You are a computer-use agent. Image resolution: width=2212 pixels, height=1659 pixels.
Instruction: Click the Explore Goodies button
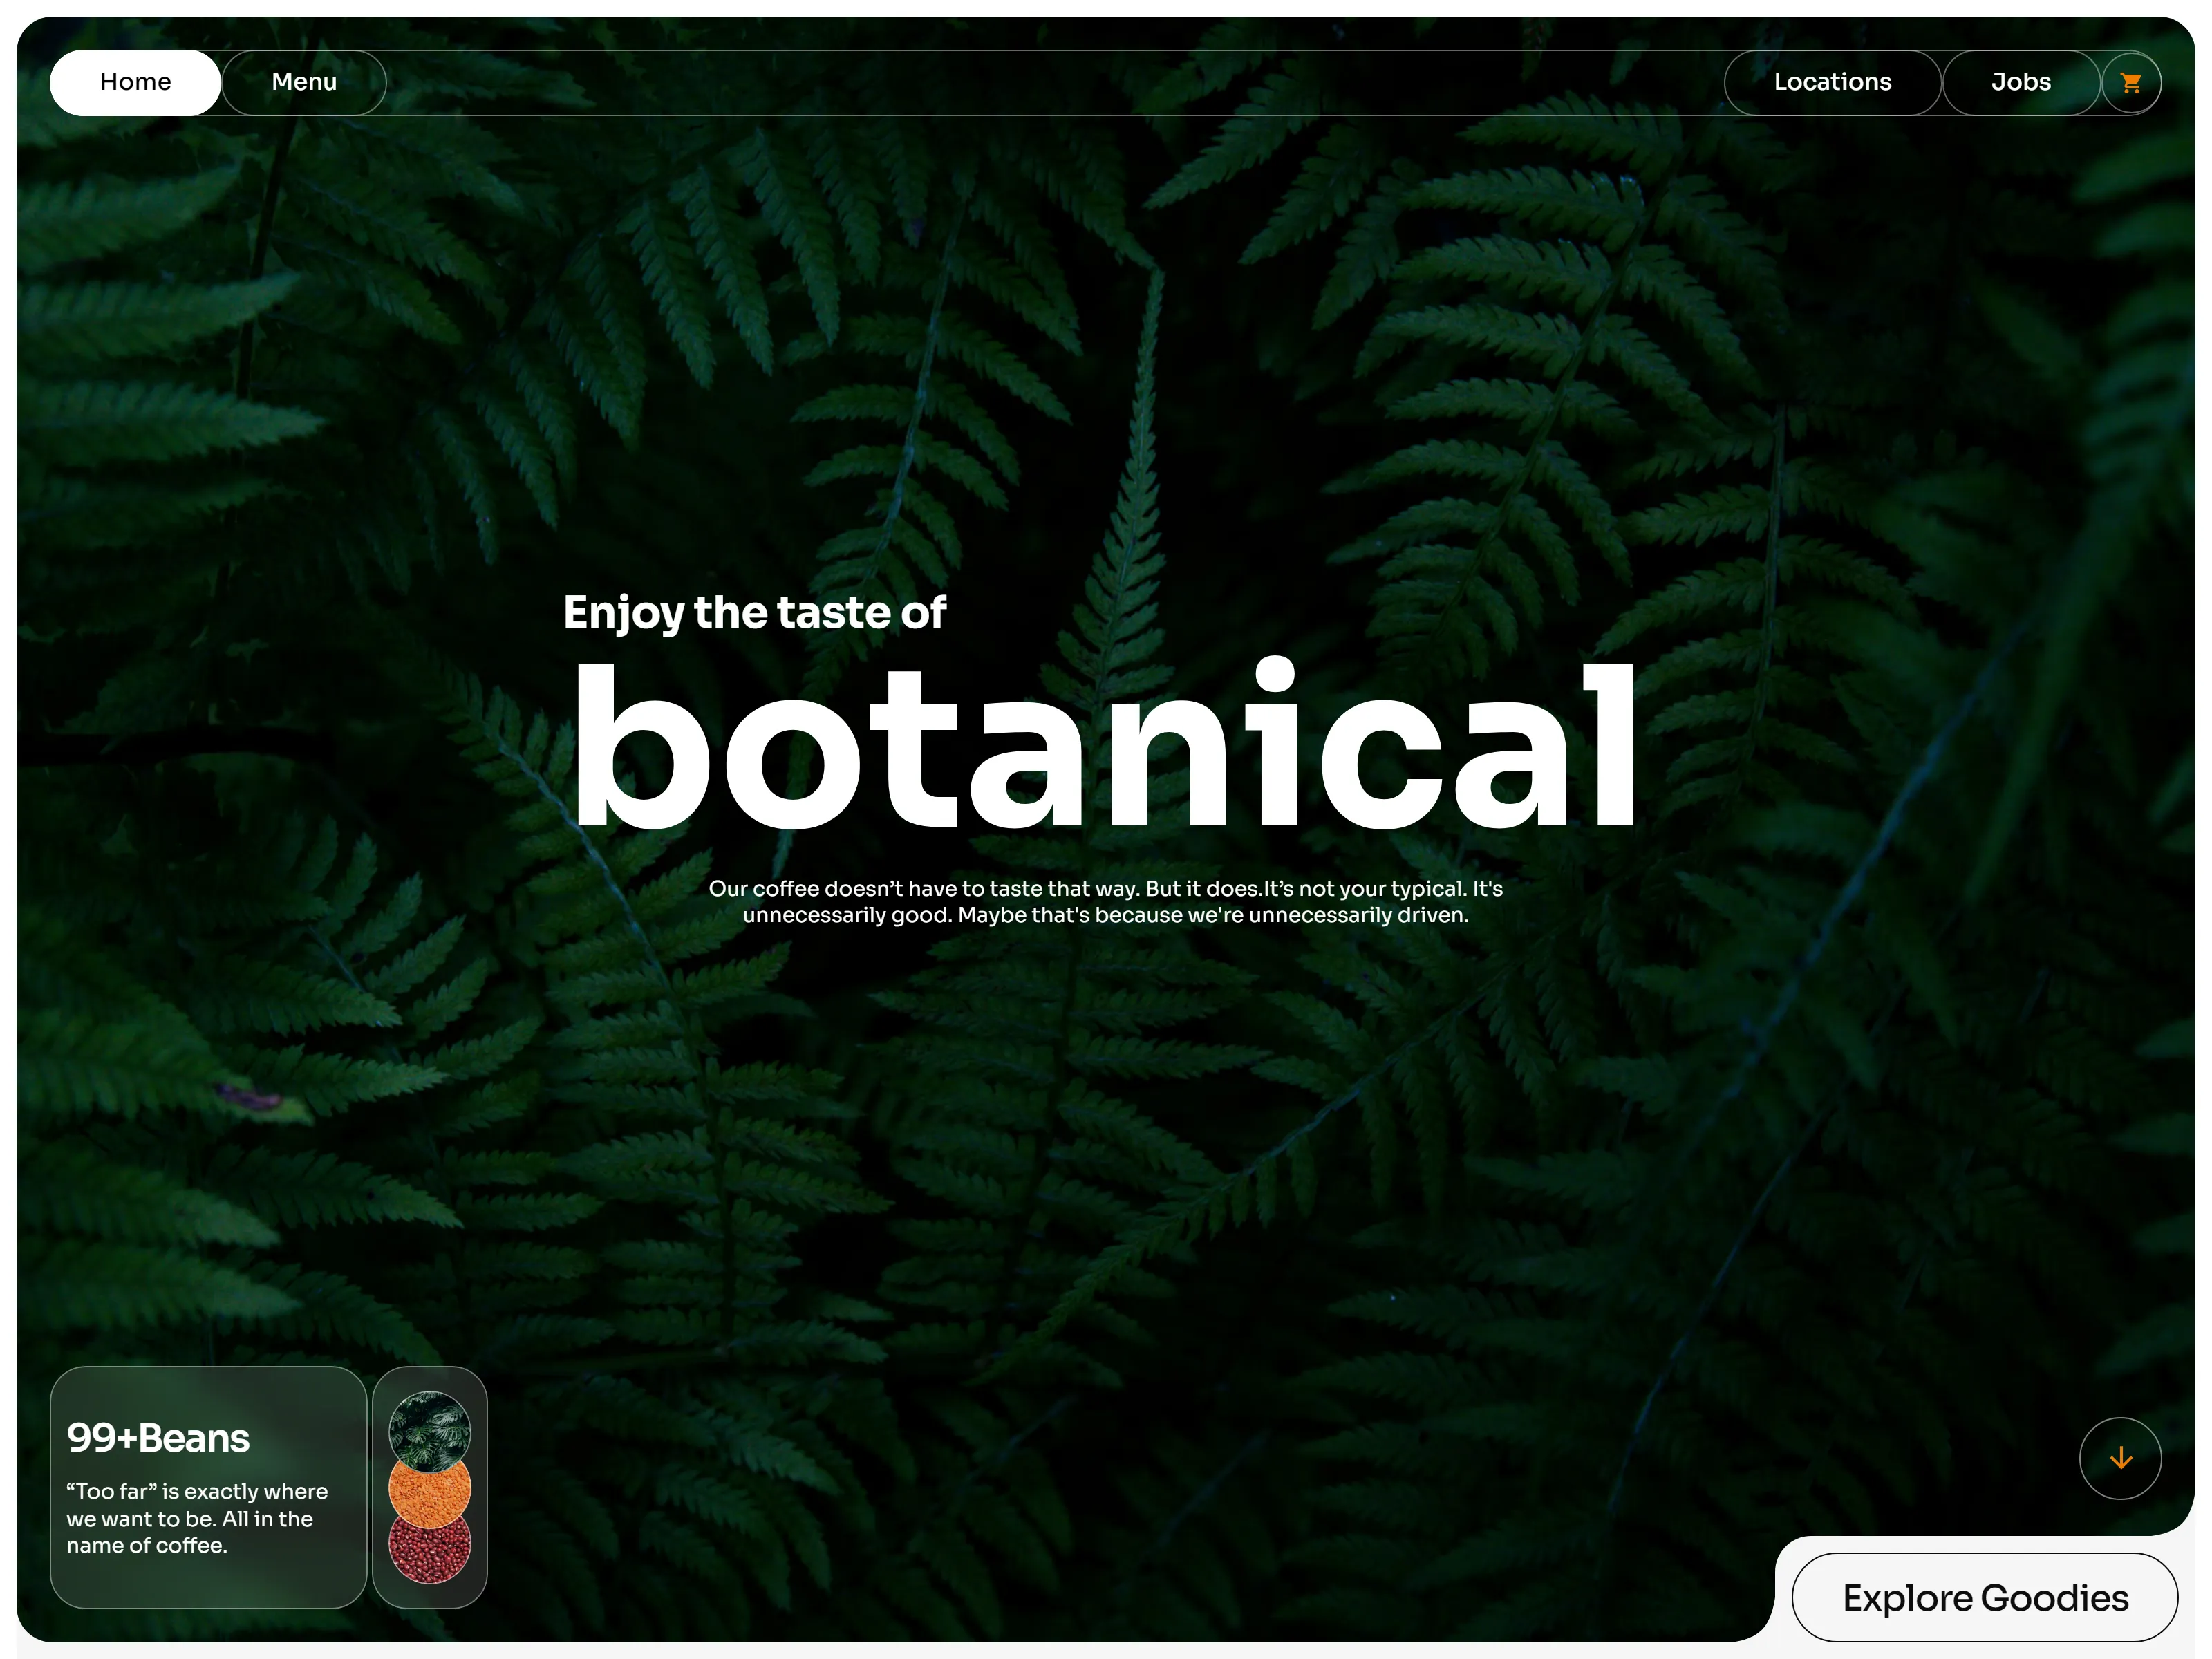[x=1985, y=1597]
